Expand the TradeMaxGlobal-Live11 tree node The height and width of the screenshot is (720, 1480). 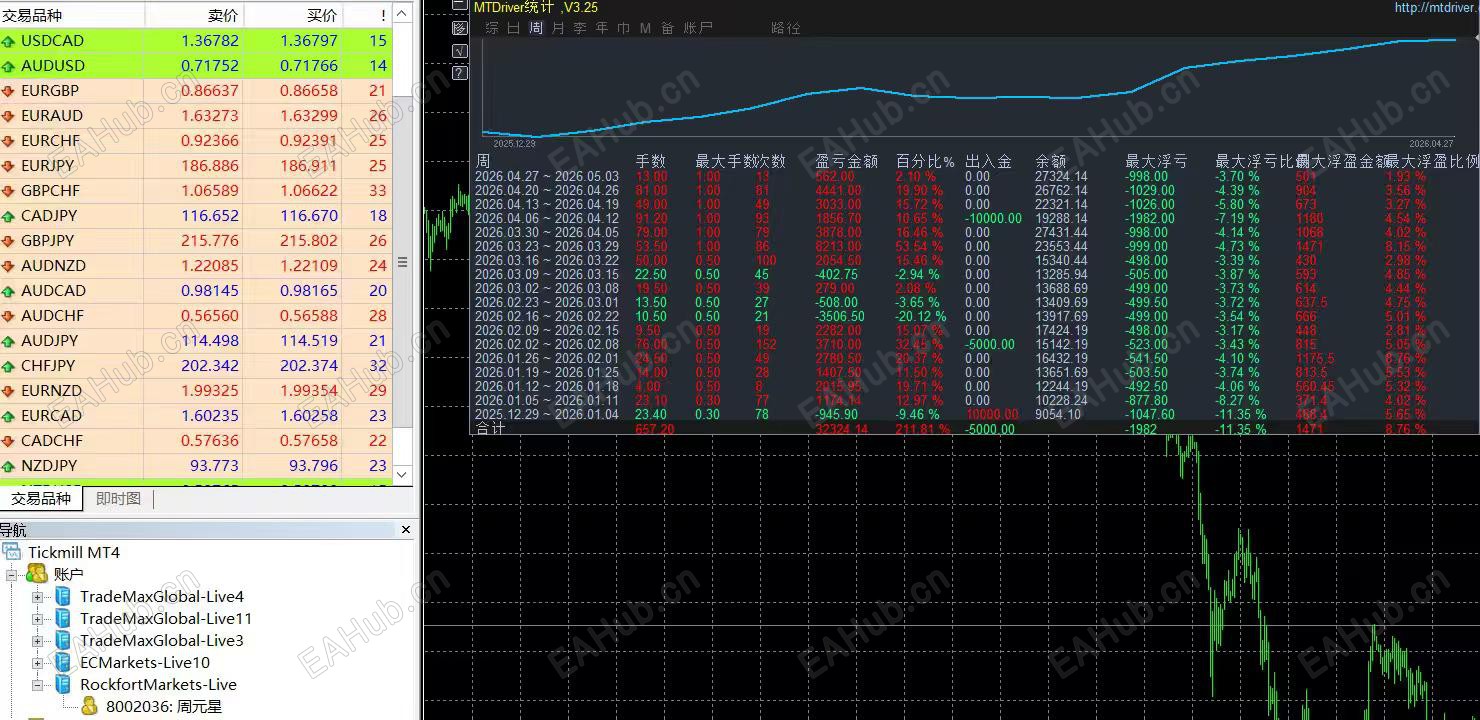(37, 619)
